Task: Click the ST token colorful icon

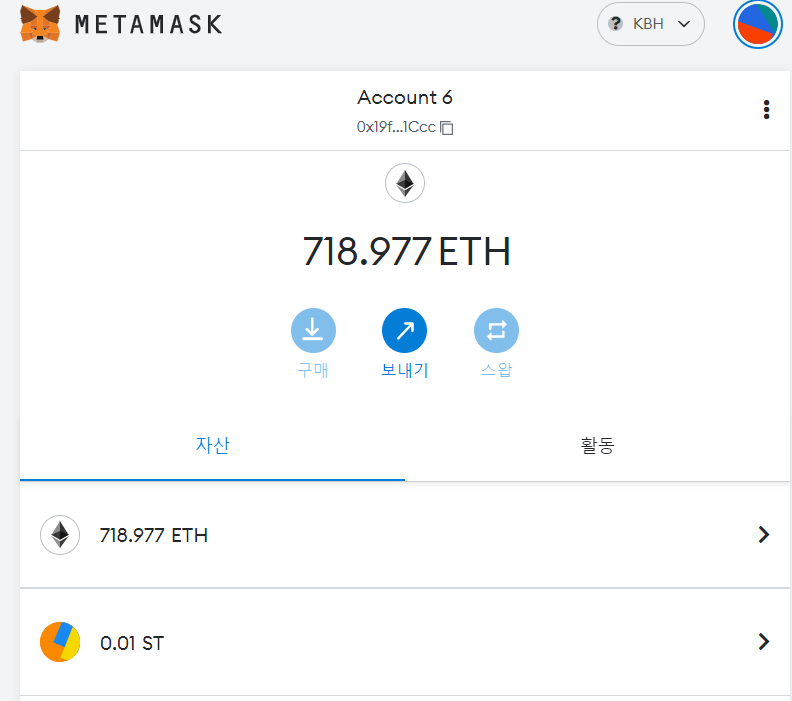Action: point(60,642)
